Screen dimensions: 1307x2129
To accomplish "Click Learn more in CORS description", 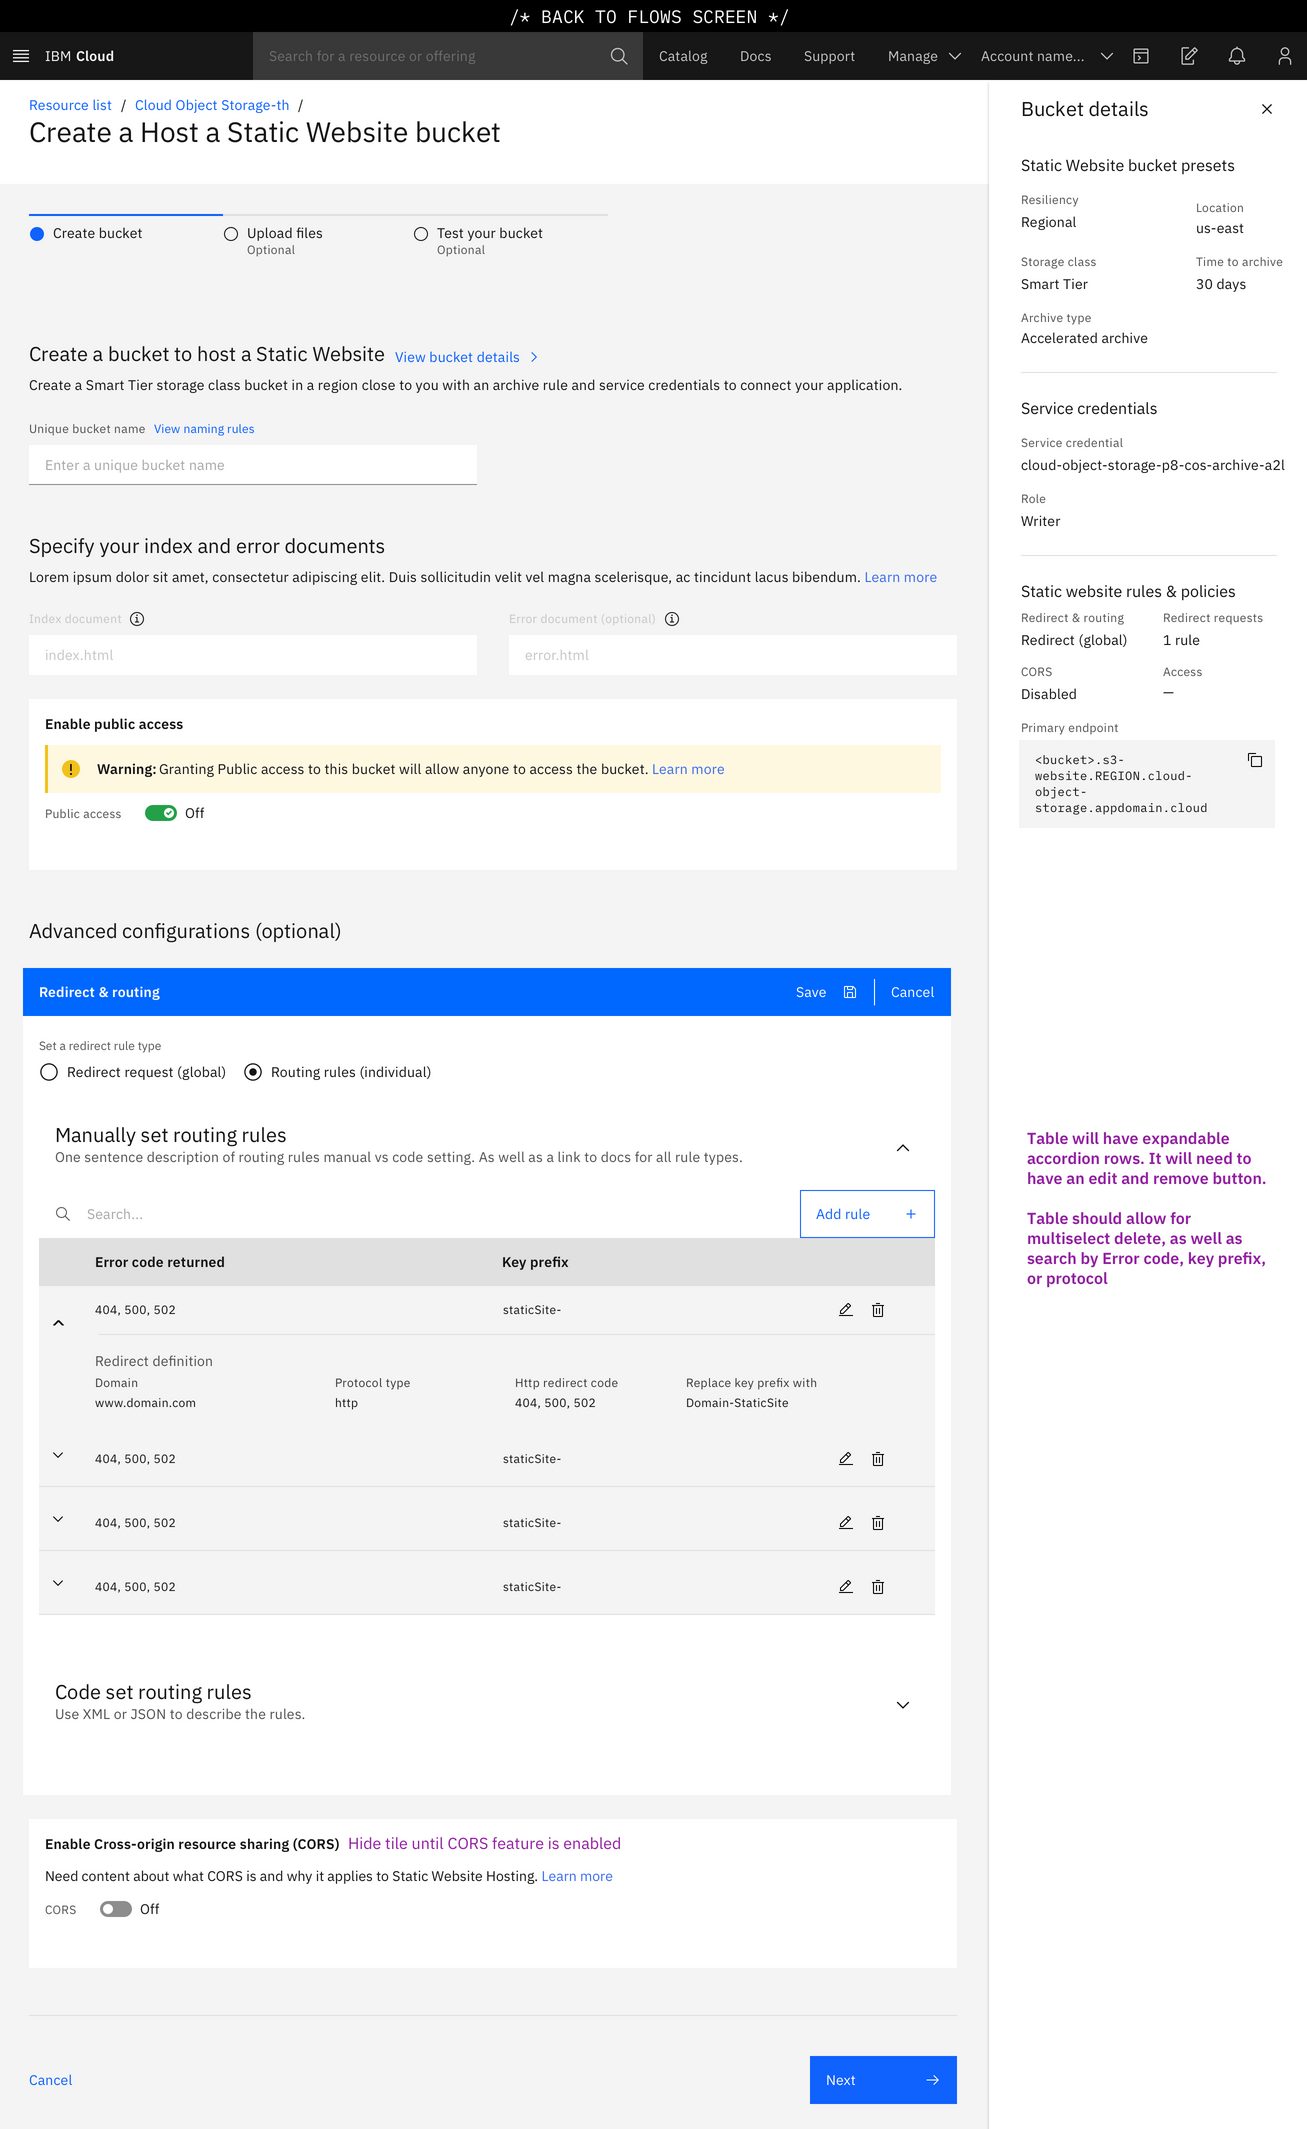I will [577, 1876].
